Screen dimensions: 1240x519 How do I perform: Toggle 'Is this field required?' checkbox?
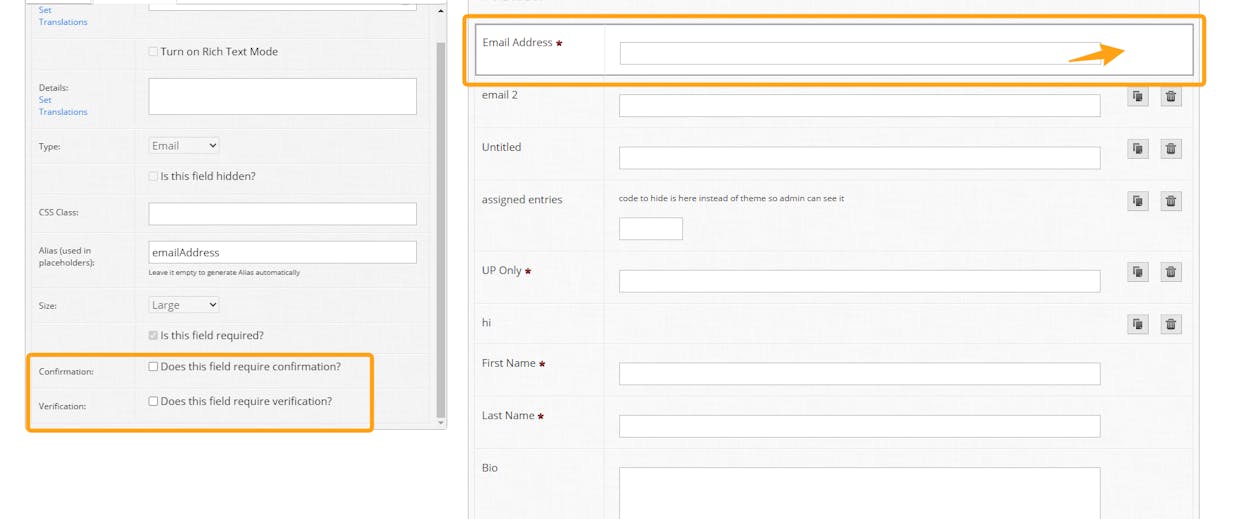pyautogui.click(x=153, y=336)
